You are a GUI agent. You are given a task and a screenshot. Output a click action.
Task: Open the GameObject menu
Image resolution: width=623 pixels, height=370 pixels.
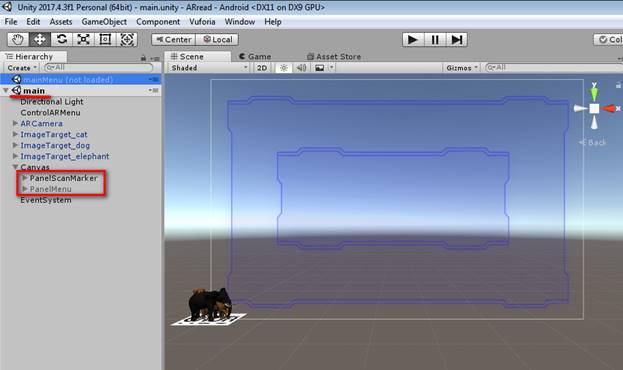(x=104, y=22)
